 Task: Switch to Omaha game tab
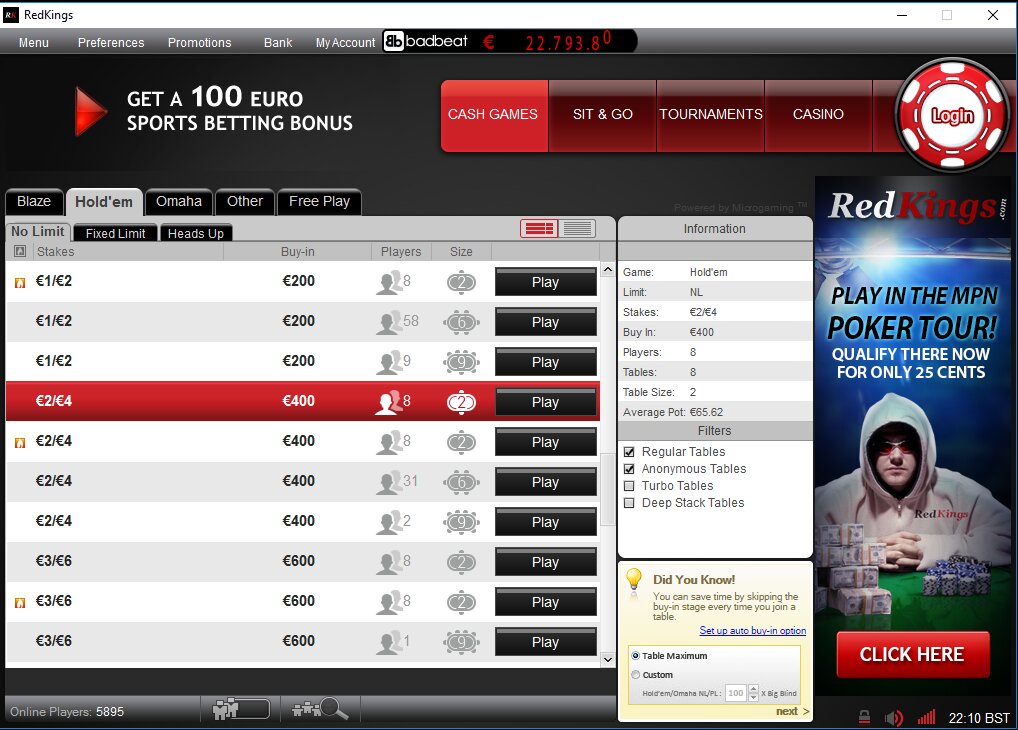(x=179, y=201)
